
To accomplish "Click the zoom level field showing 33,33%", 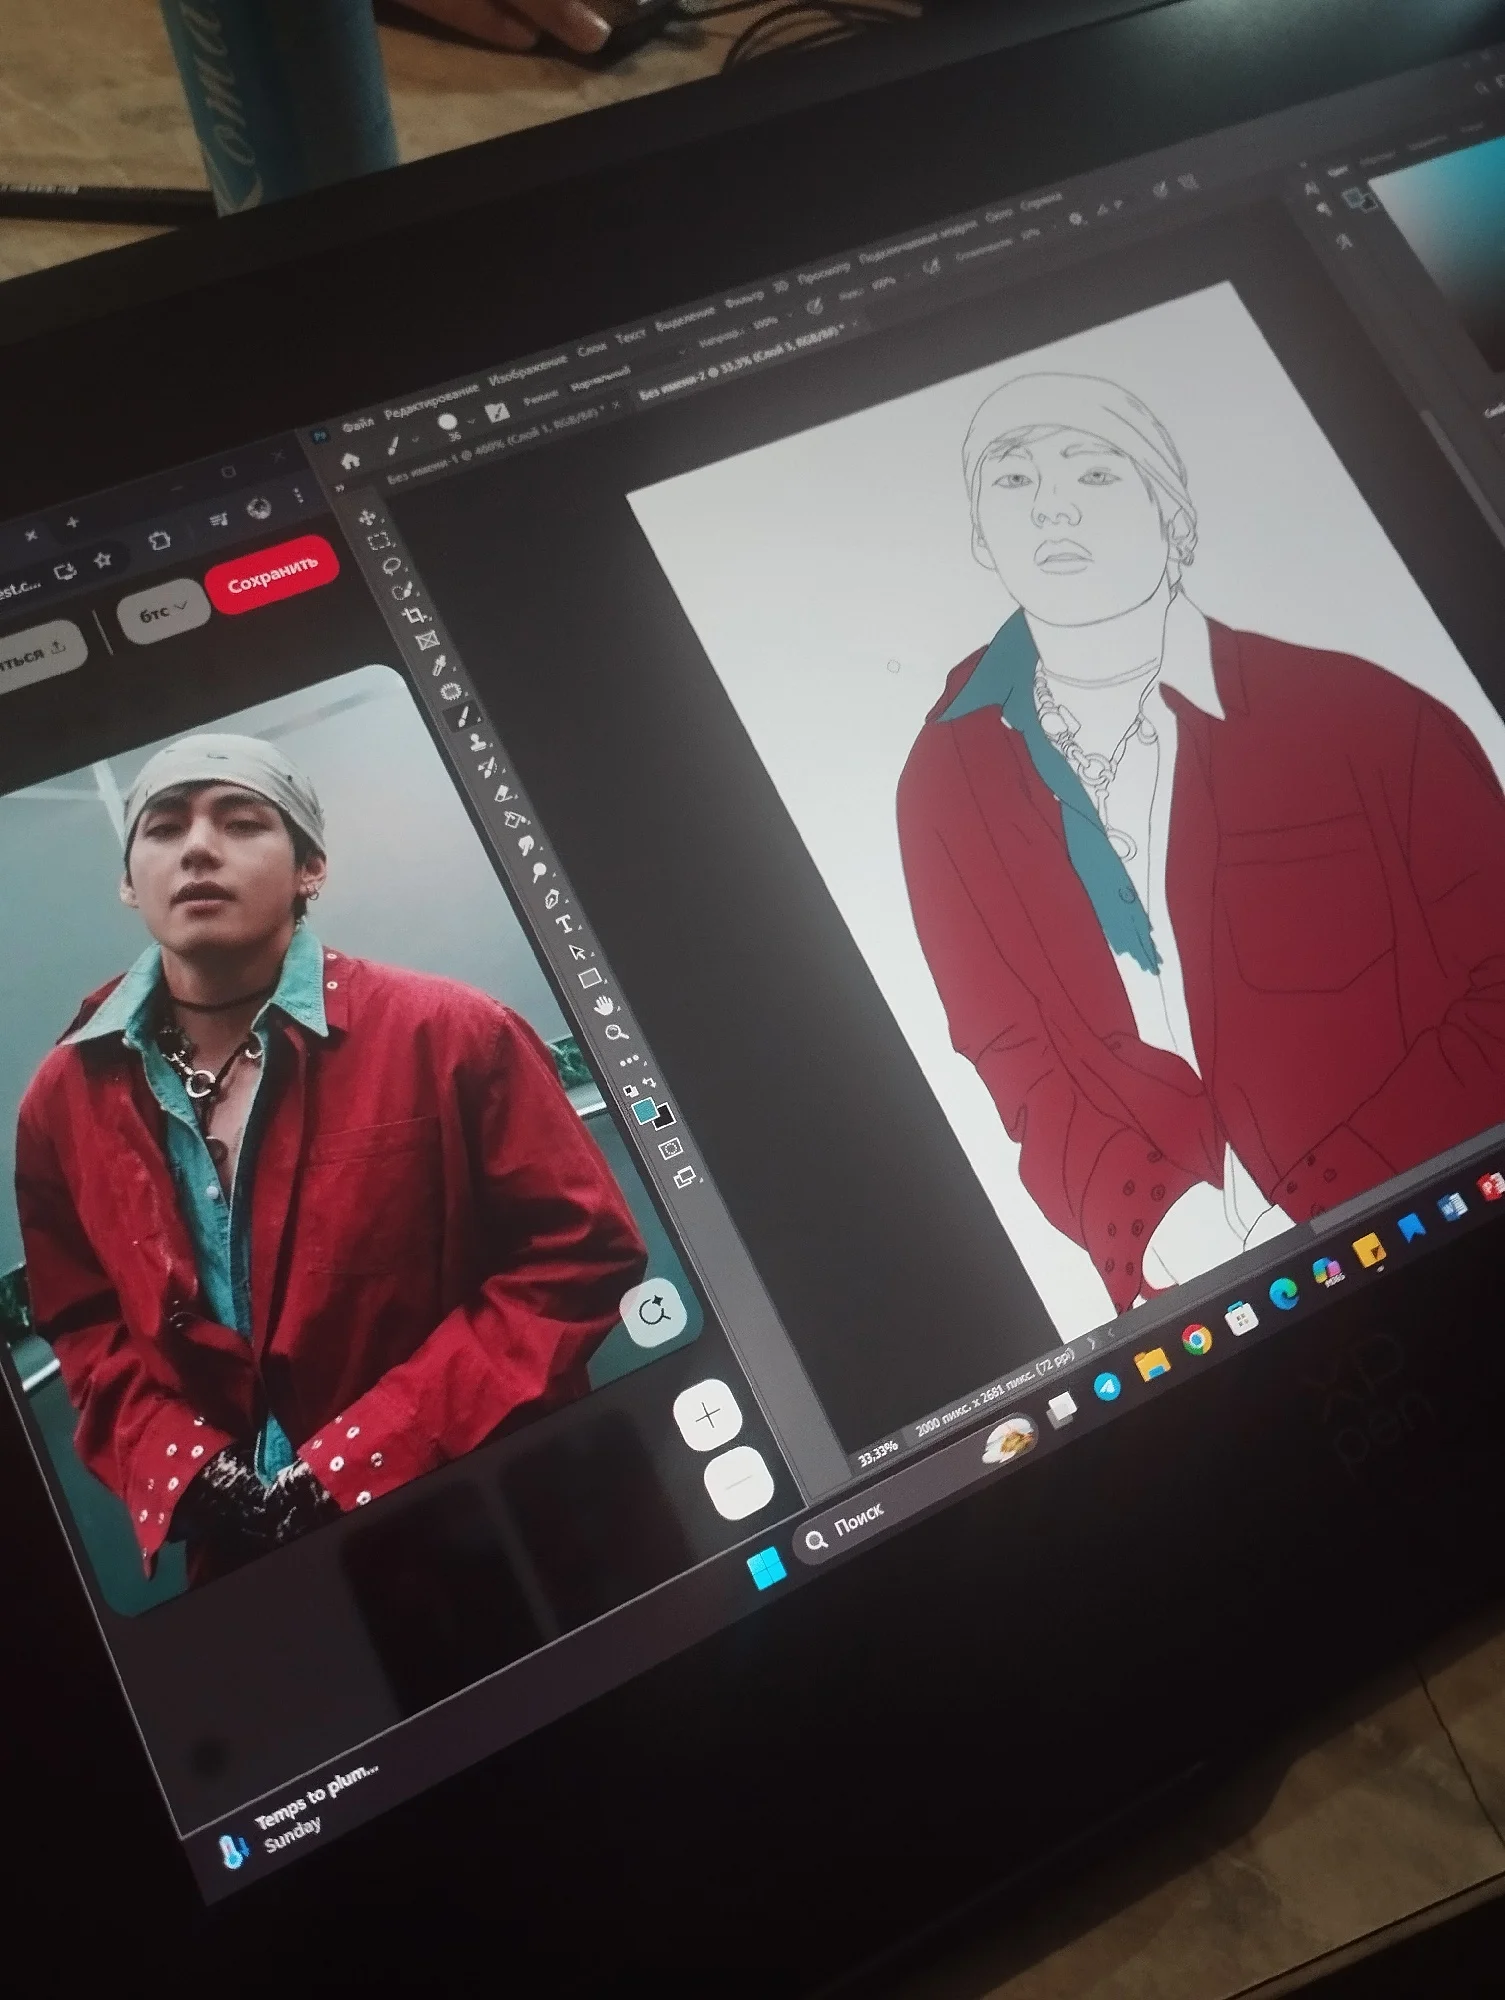I will pos(877,1456).
